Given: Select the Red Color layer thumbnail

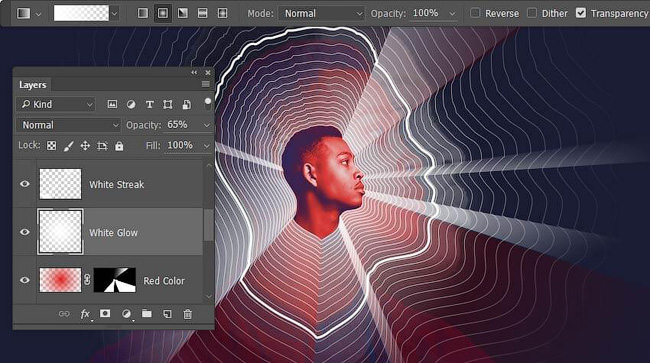Looking at the screenshot, I should [61, 280].
